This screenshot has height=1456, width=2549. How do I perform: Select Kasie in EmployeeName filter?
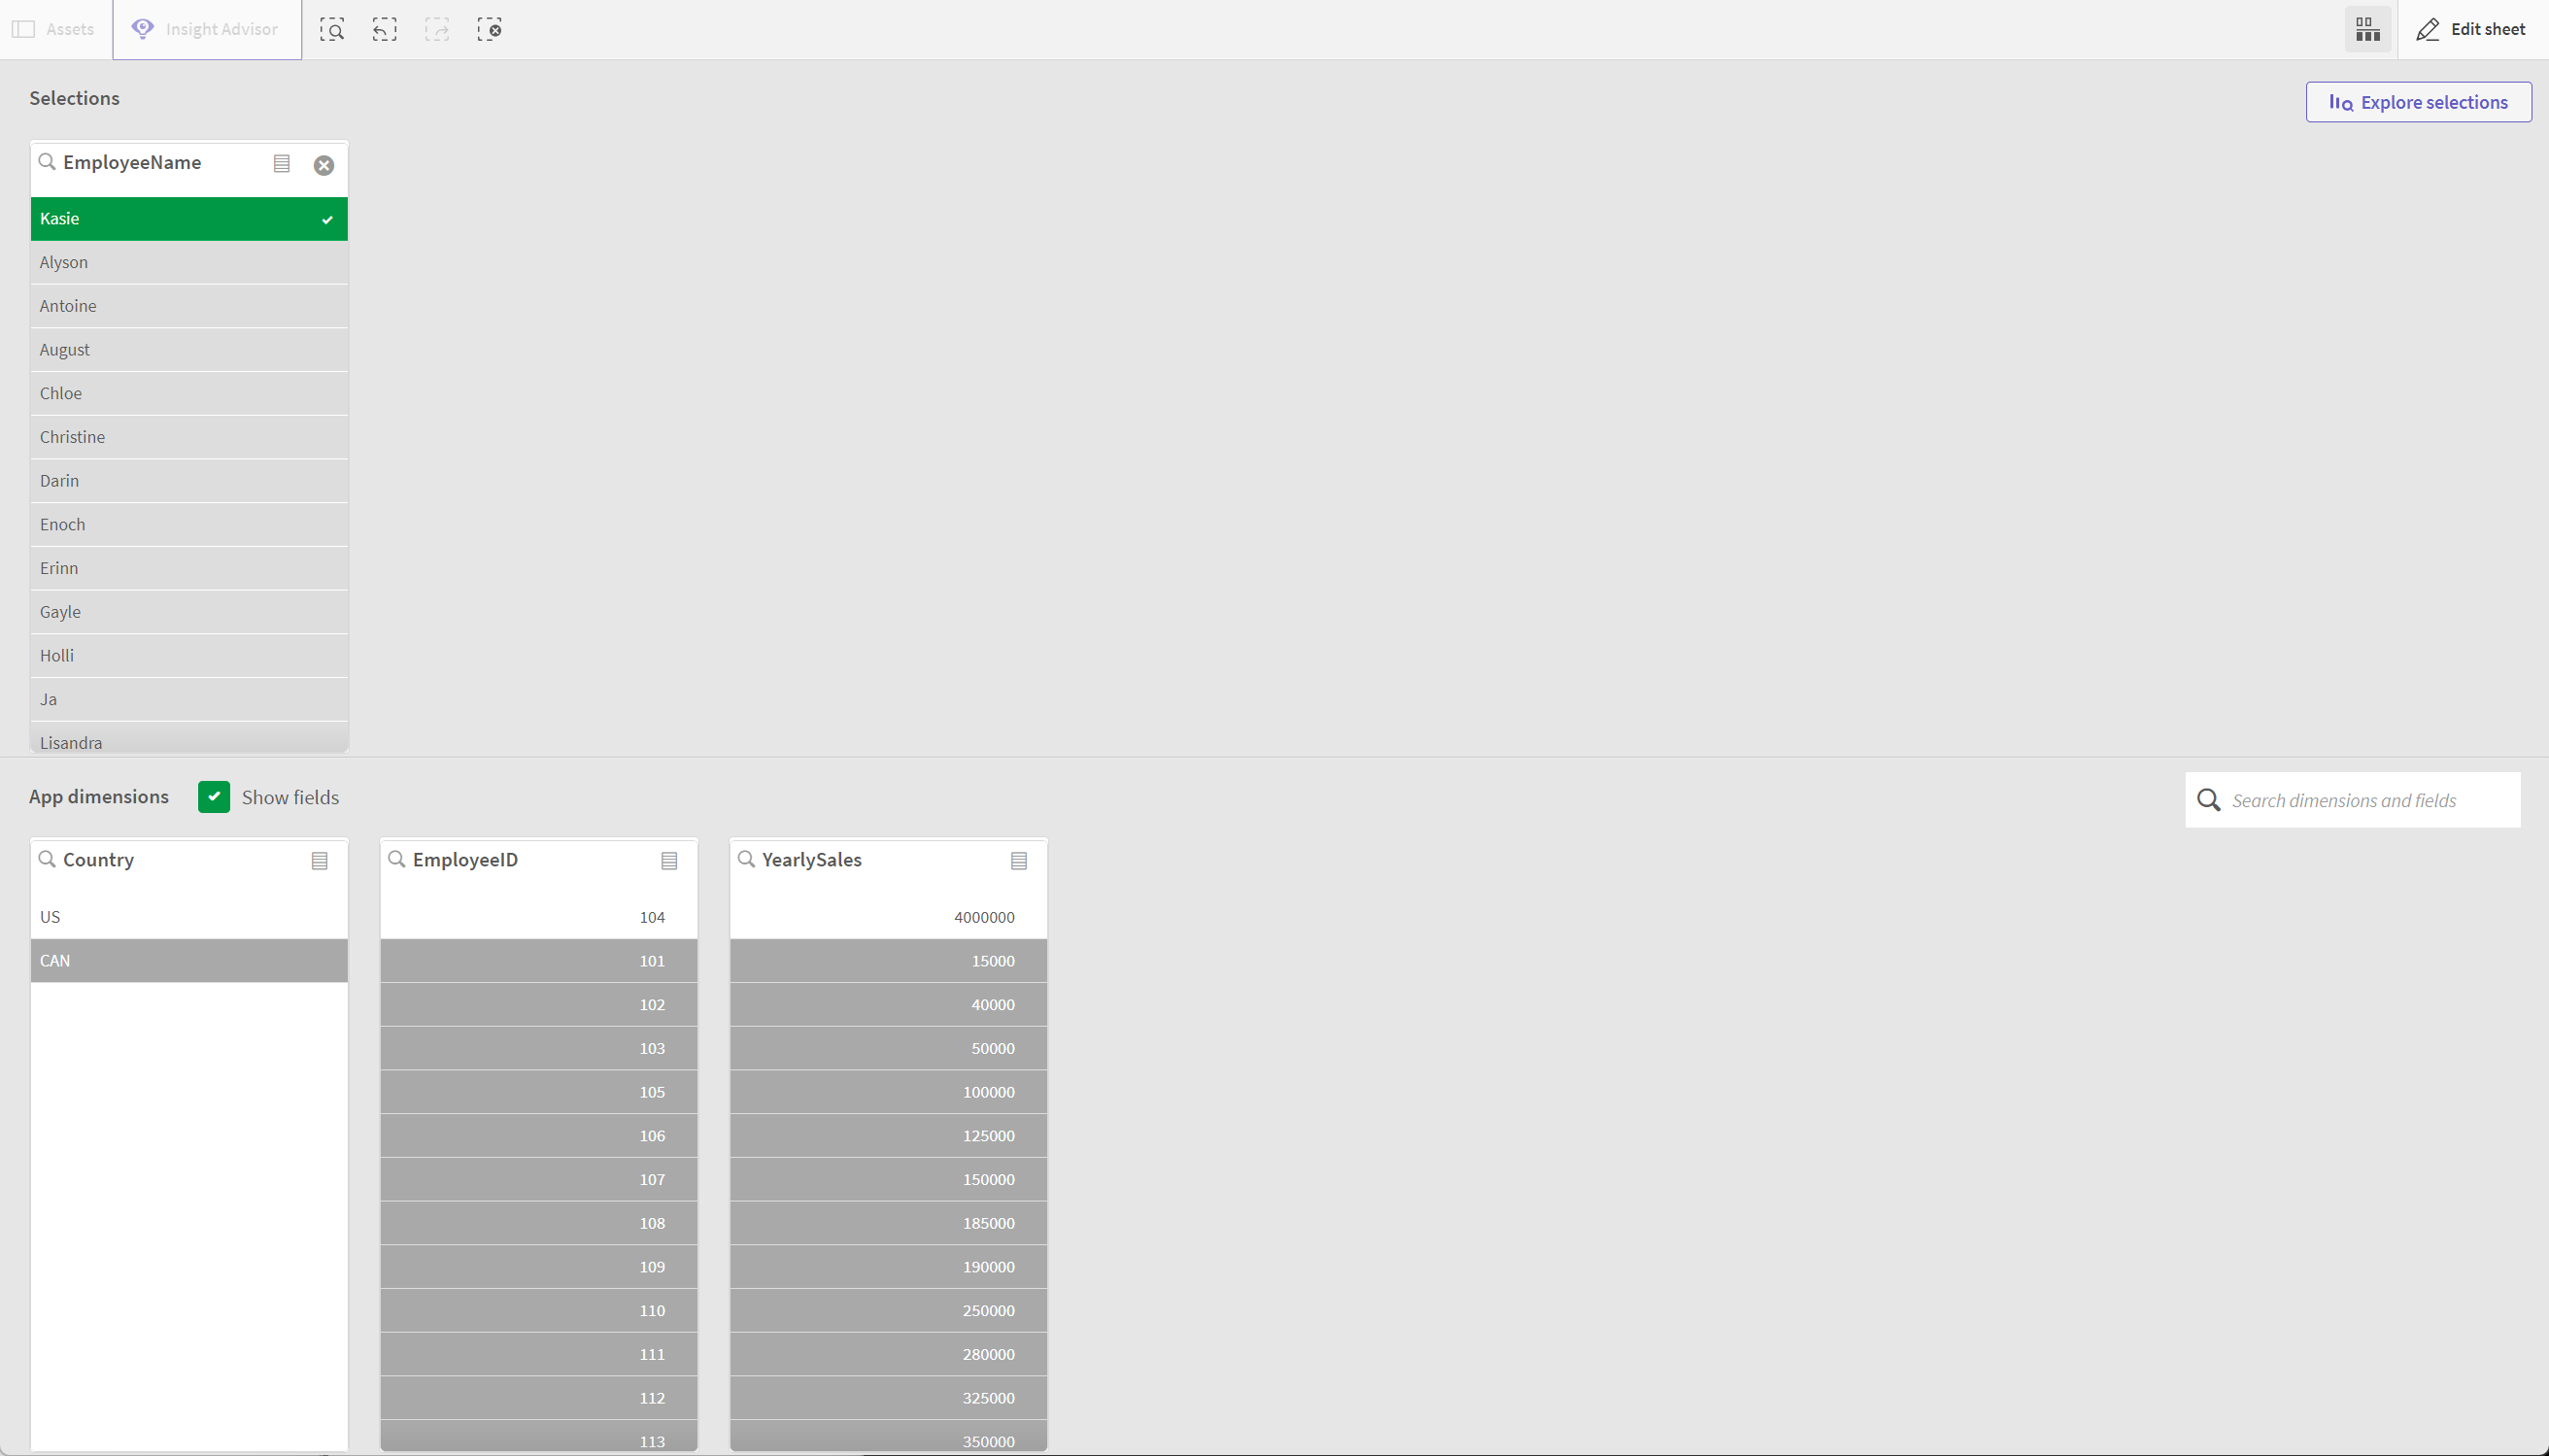click(x=187, y=217)
